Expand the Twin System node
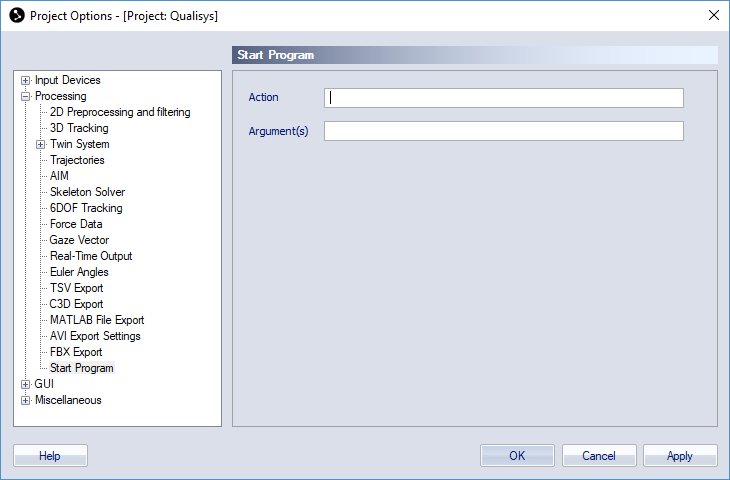 (x=41, y=144)
